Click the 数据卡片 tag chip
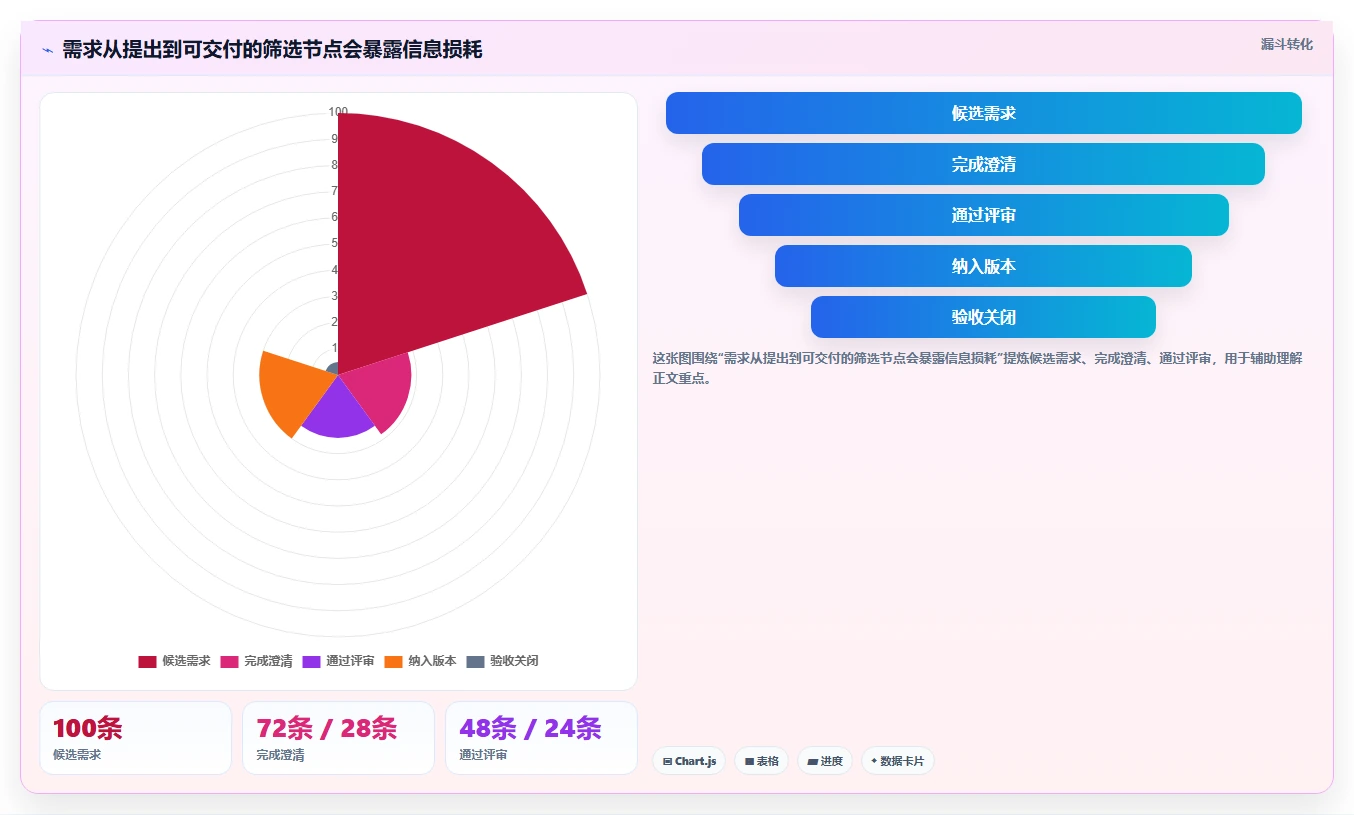Screen dimensions: 1354x815 (897, 761)
